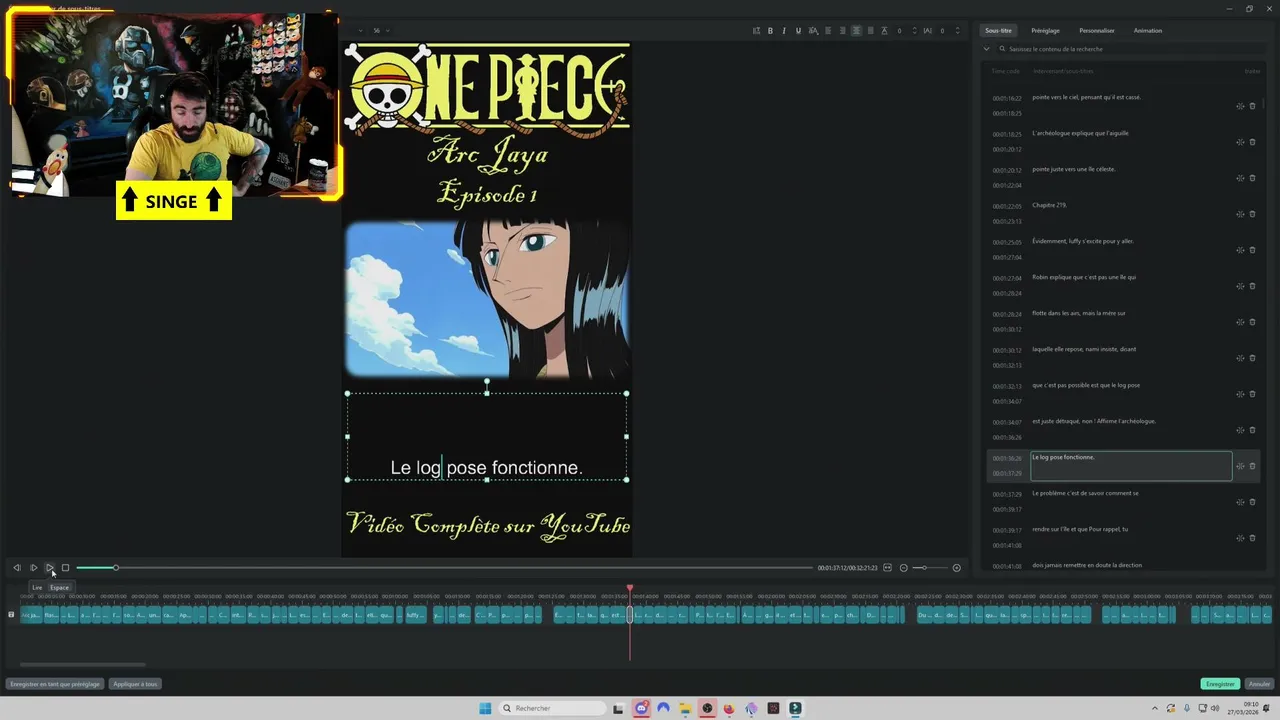The image size is (1280, 720).
Task: Align subtitle text left
Action: coord(828,31)
